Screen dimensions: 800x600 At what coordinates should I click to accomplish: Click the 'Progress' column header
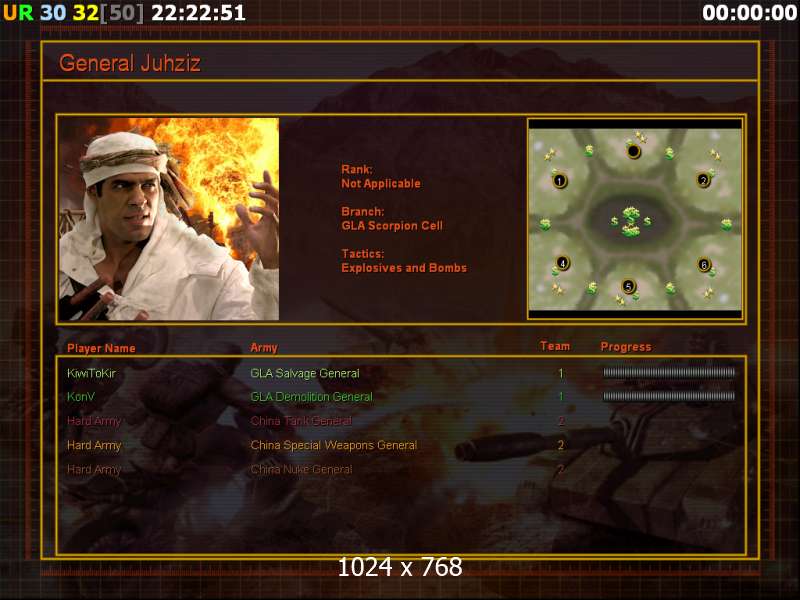626,347
